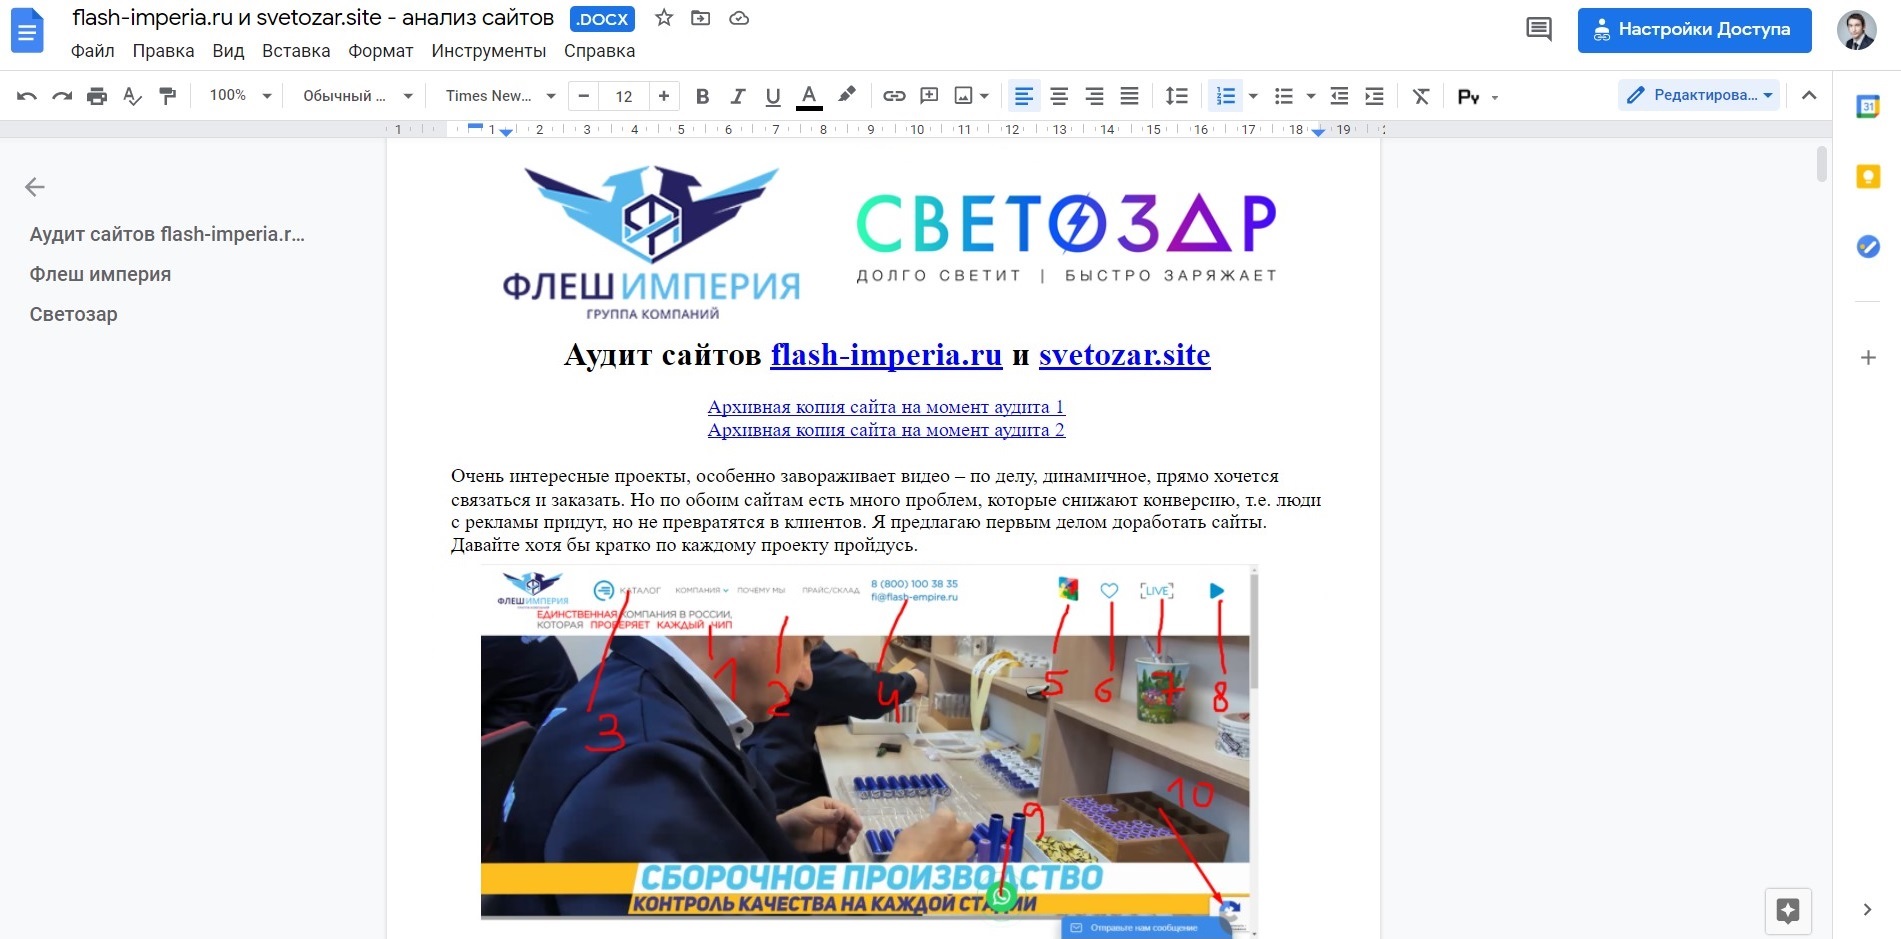Image resolution: width=1901 pixels, height=939 pixels.
Task: Click the Print icon
Action: [x=97, y=95]
